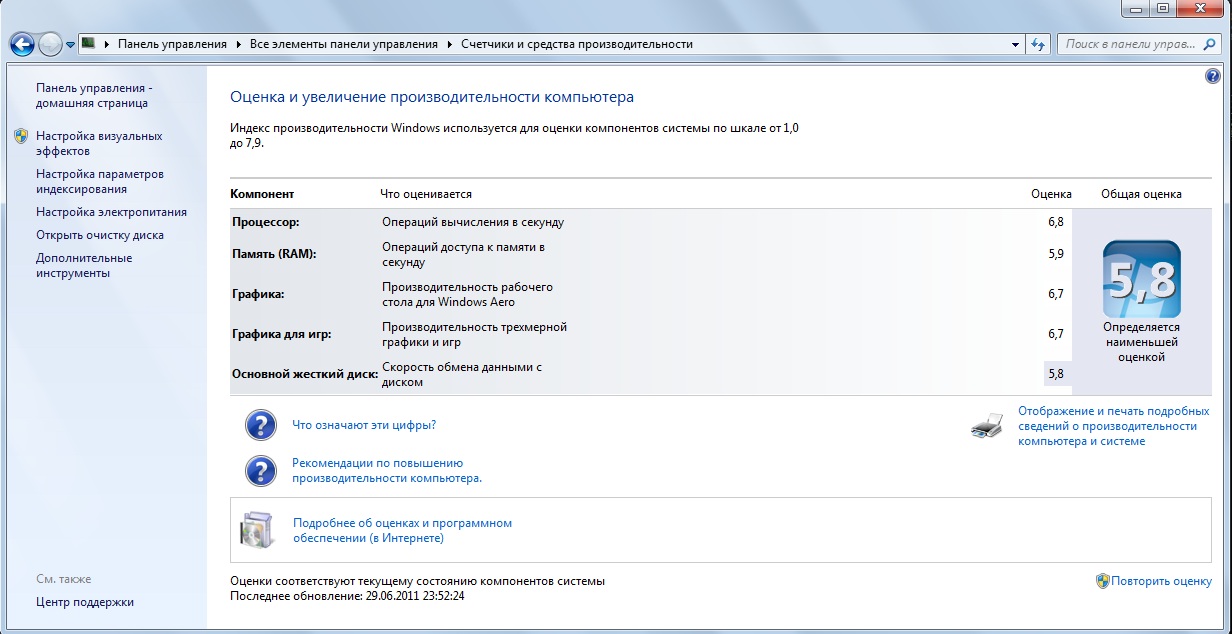Open 'Открыть очистку диска' sidebar link
Image resolution: width=1232 pixels, height=634 pixels.
[x=99, y=235]
